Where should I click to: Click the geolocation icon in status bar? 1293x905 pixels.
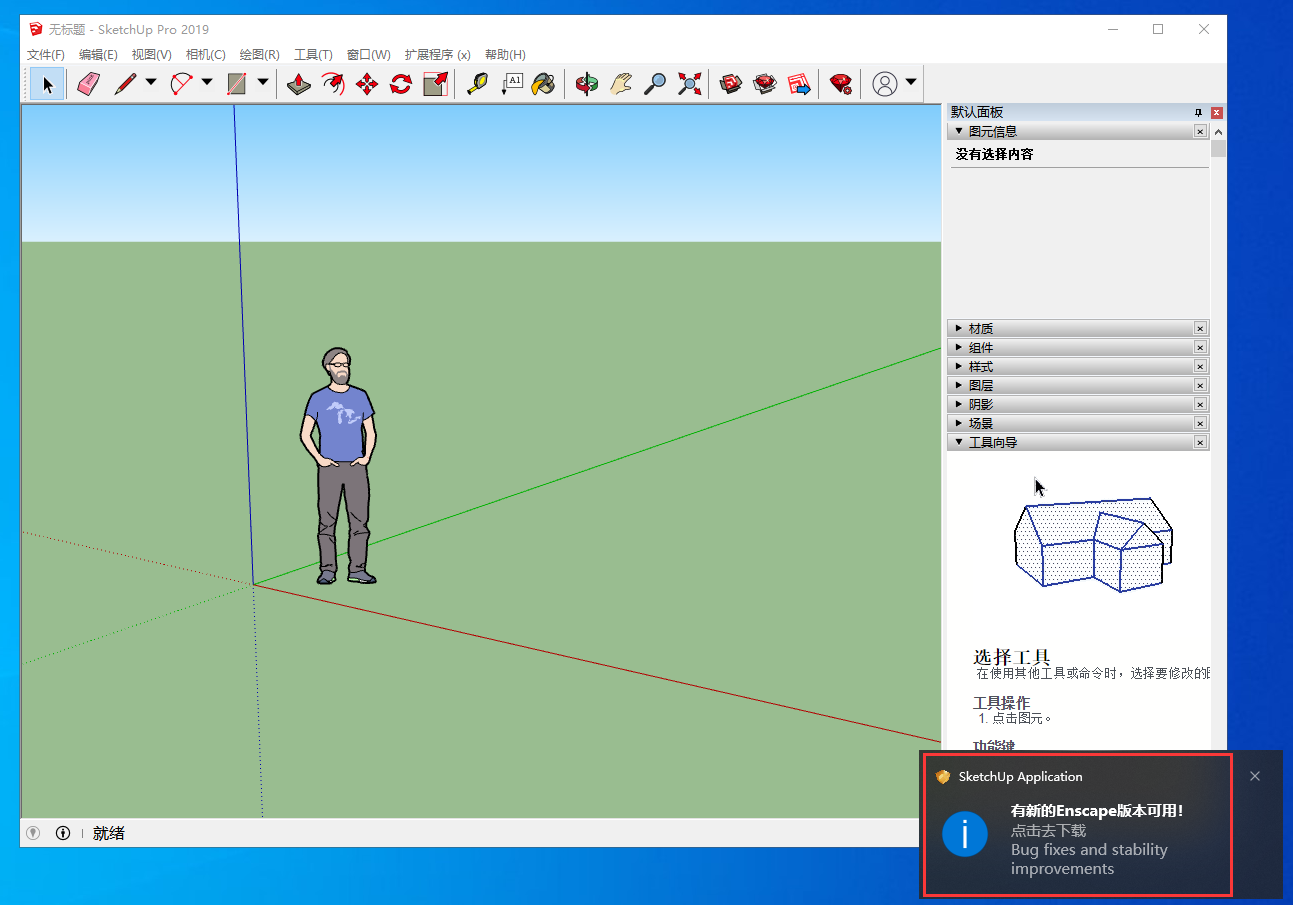pyautogui.click(x=33, y=833)
